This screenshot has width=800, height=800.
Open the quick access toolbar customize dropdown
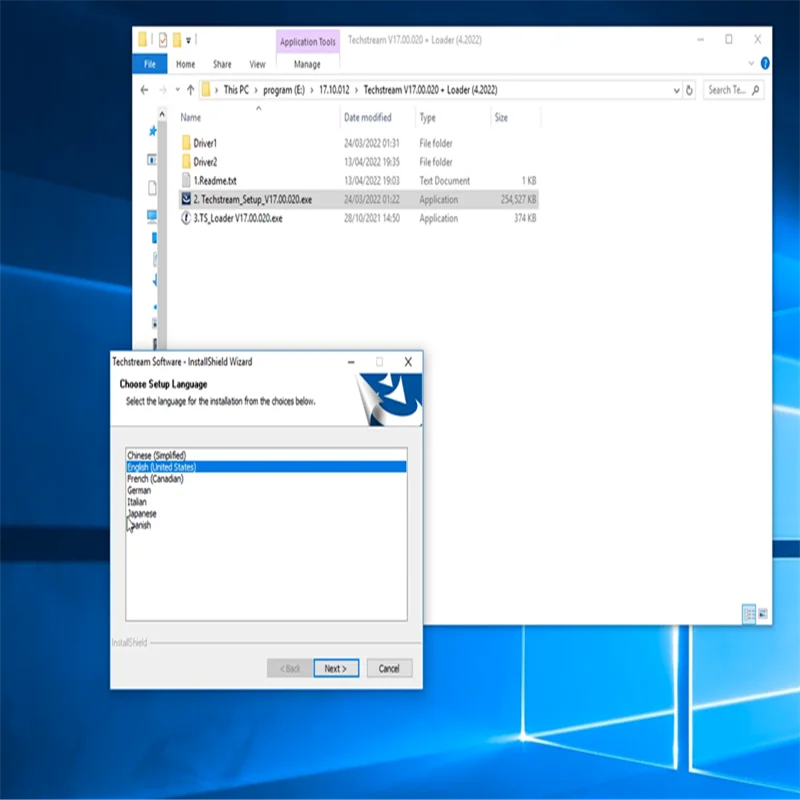188,40
